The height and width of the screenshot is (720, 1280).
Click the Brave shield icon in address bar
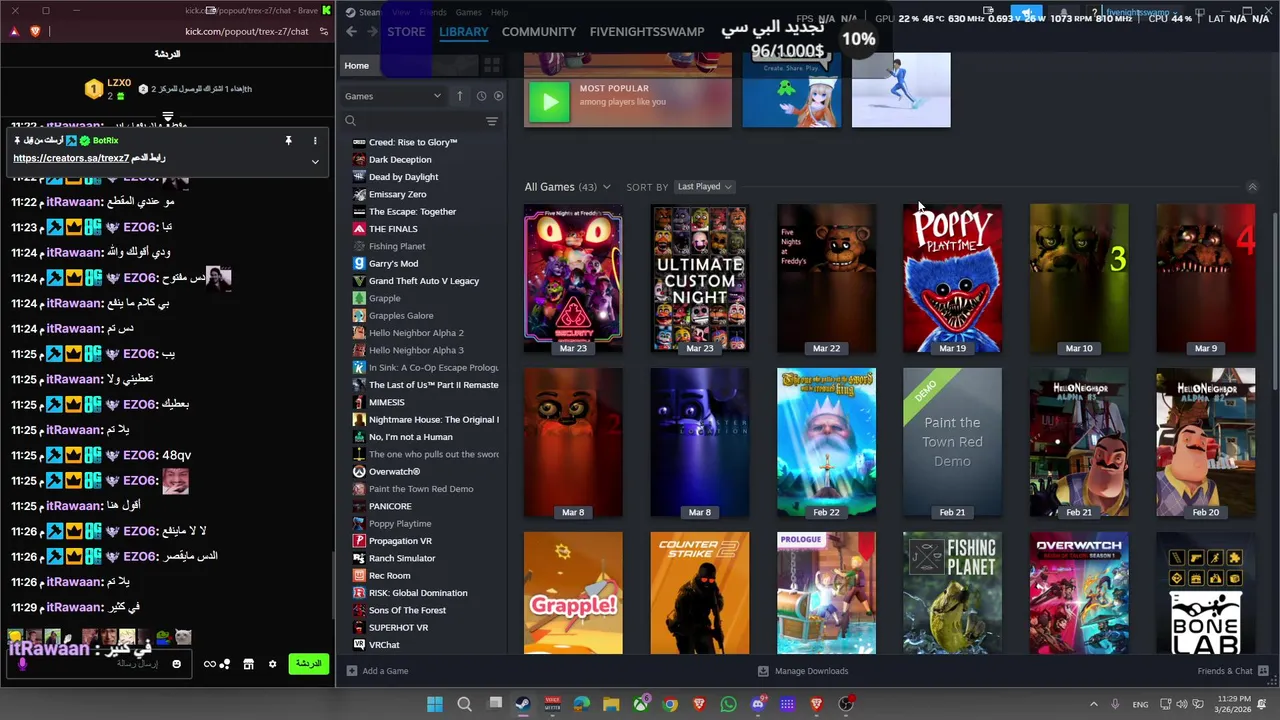35,31
